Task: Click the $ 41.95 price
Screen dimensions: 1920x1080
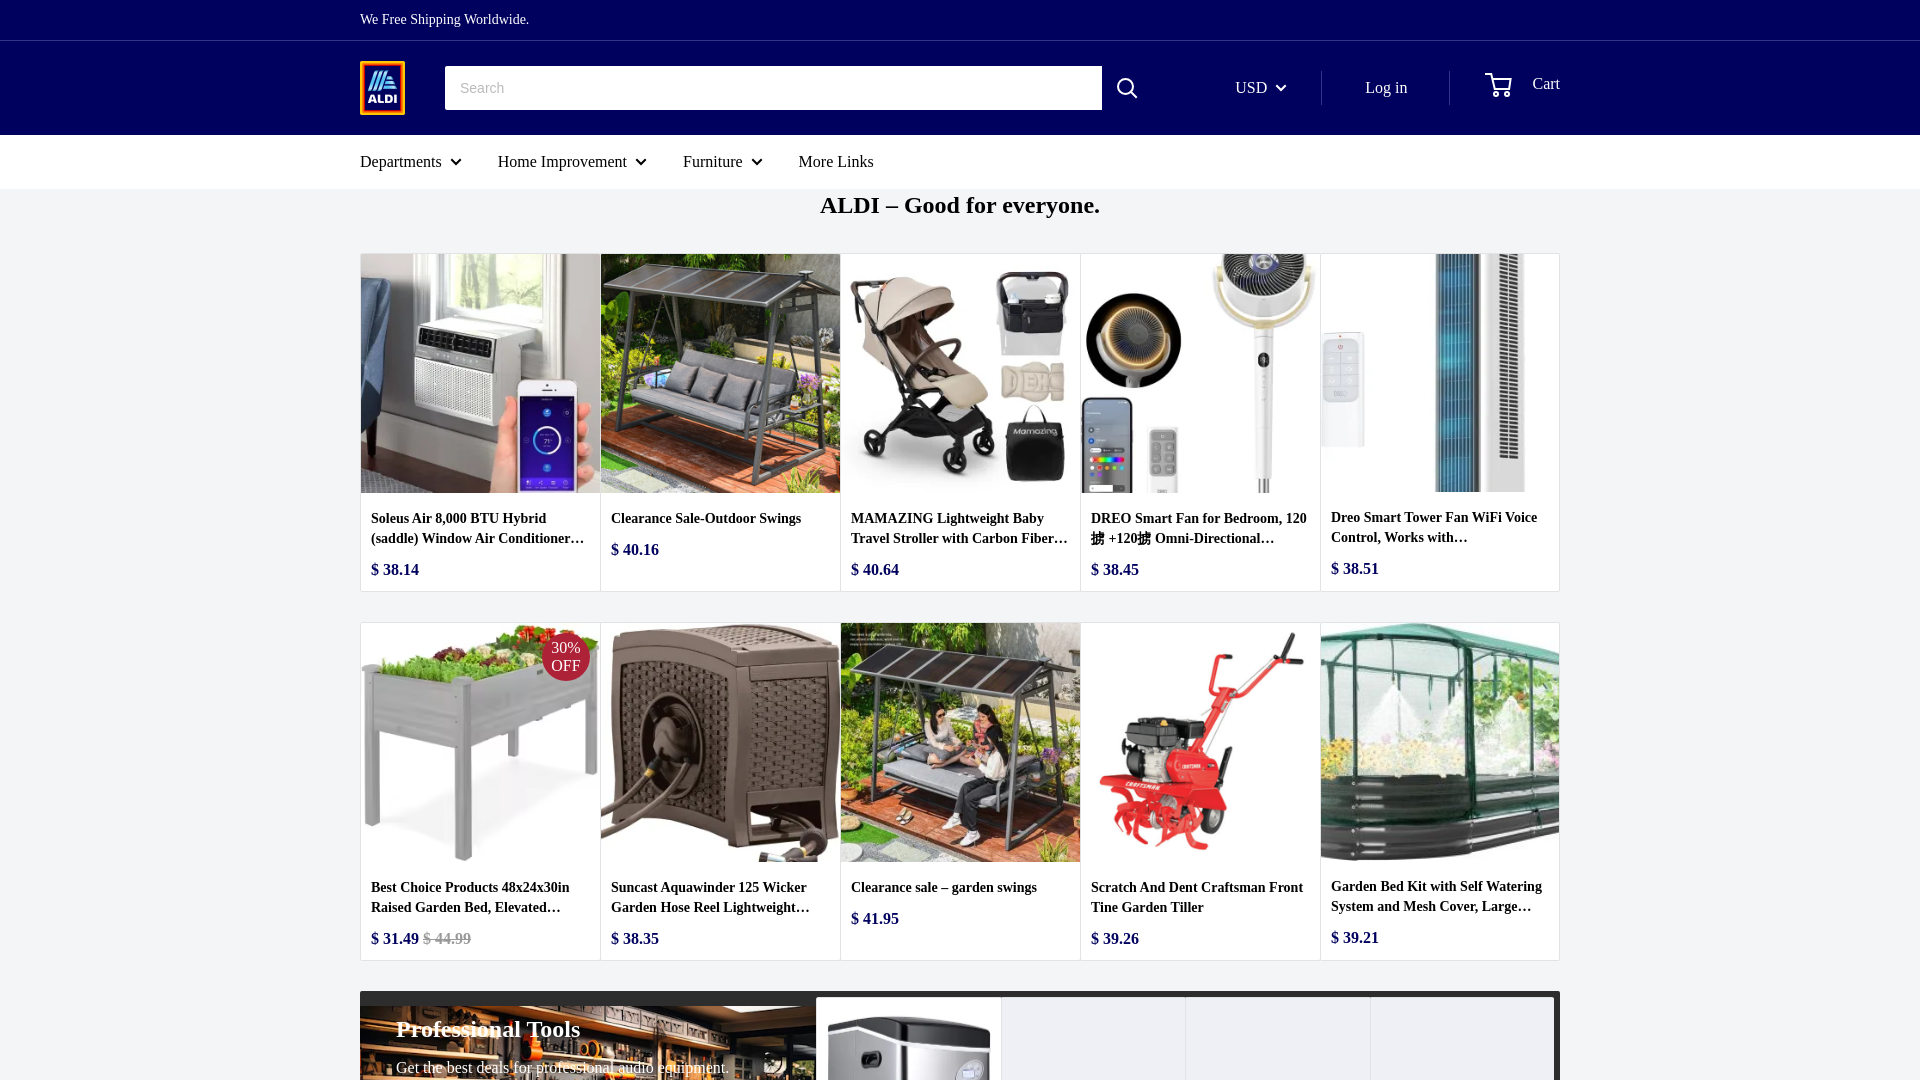Action: (875, 919)
